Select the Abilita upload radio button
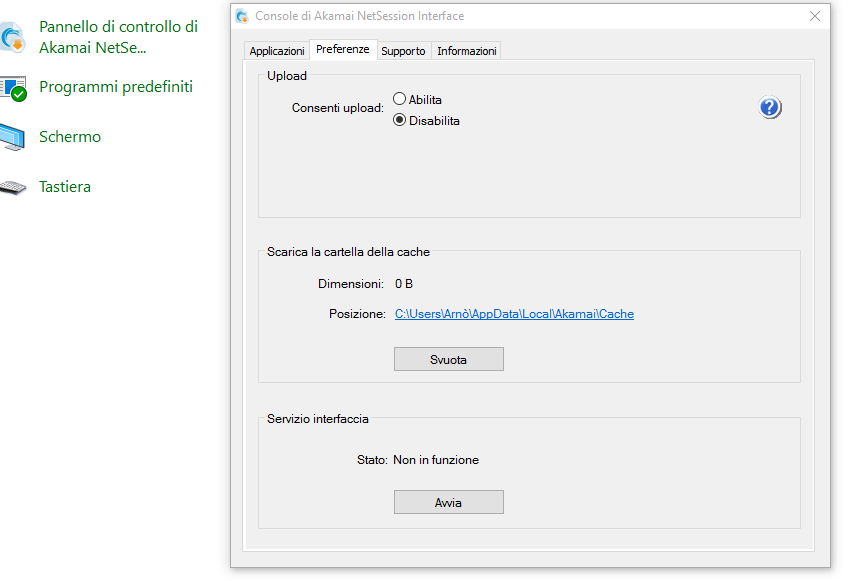This screenshot has height=581, width=849. pos(400,99)
